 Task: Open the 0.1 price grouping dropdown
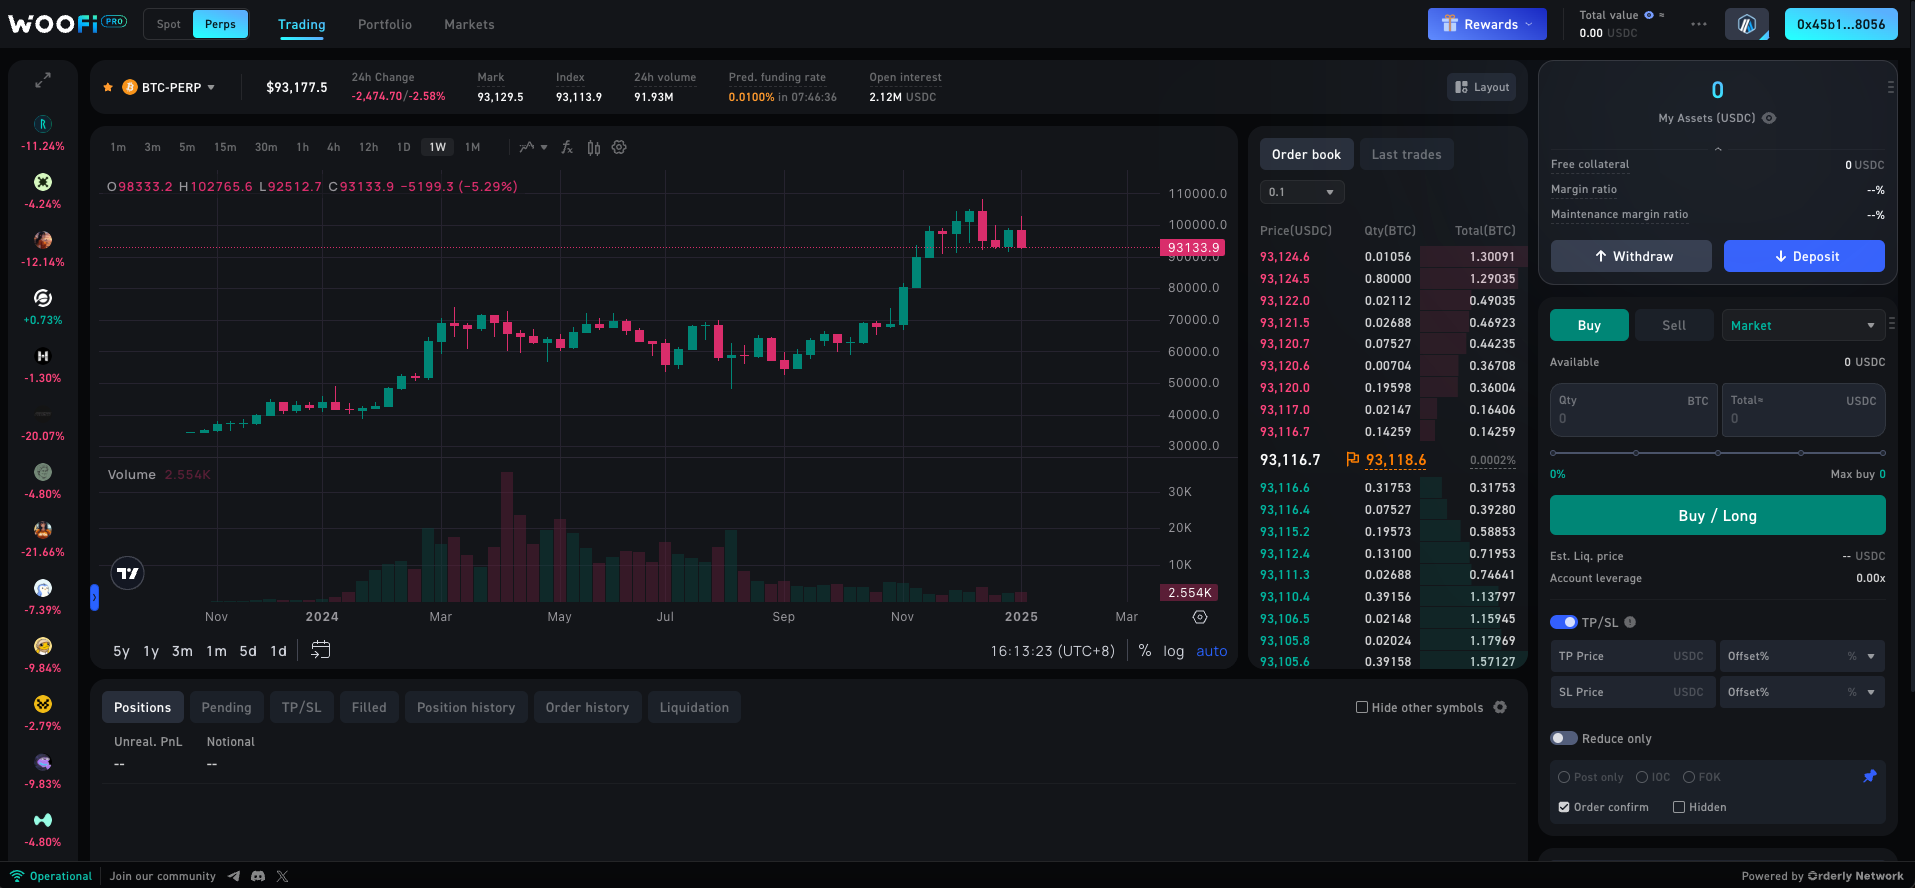(1301, 192)
